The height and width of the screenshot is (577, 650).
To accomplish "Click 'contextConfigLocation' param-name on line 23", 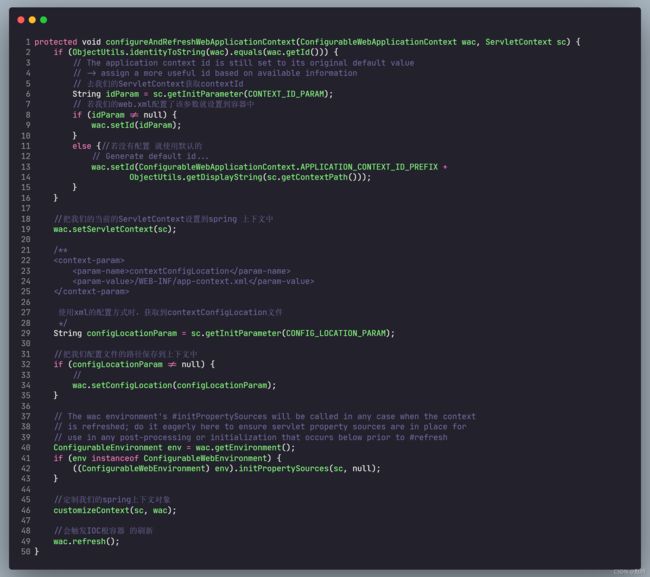I will tap(179, 271).
